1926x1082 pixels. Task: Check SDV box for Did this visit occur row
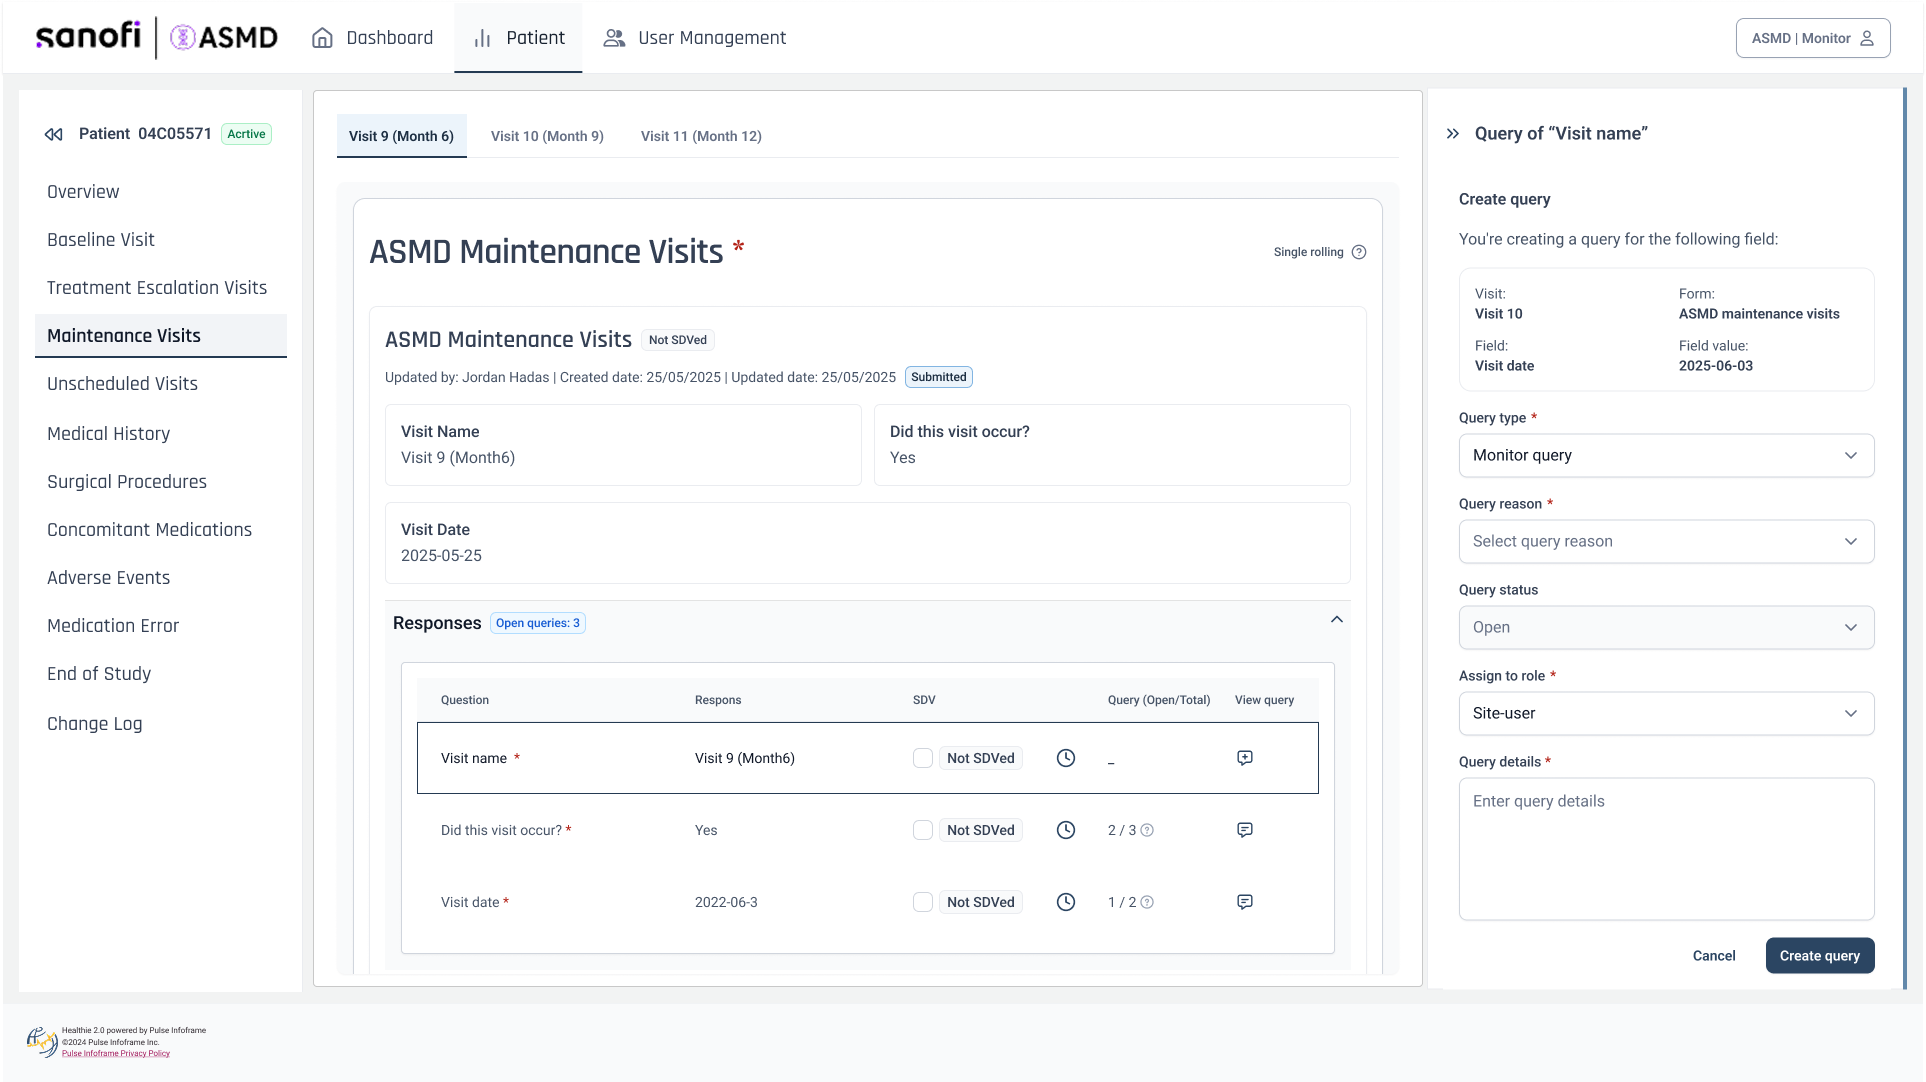923,830
